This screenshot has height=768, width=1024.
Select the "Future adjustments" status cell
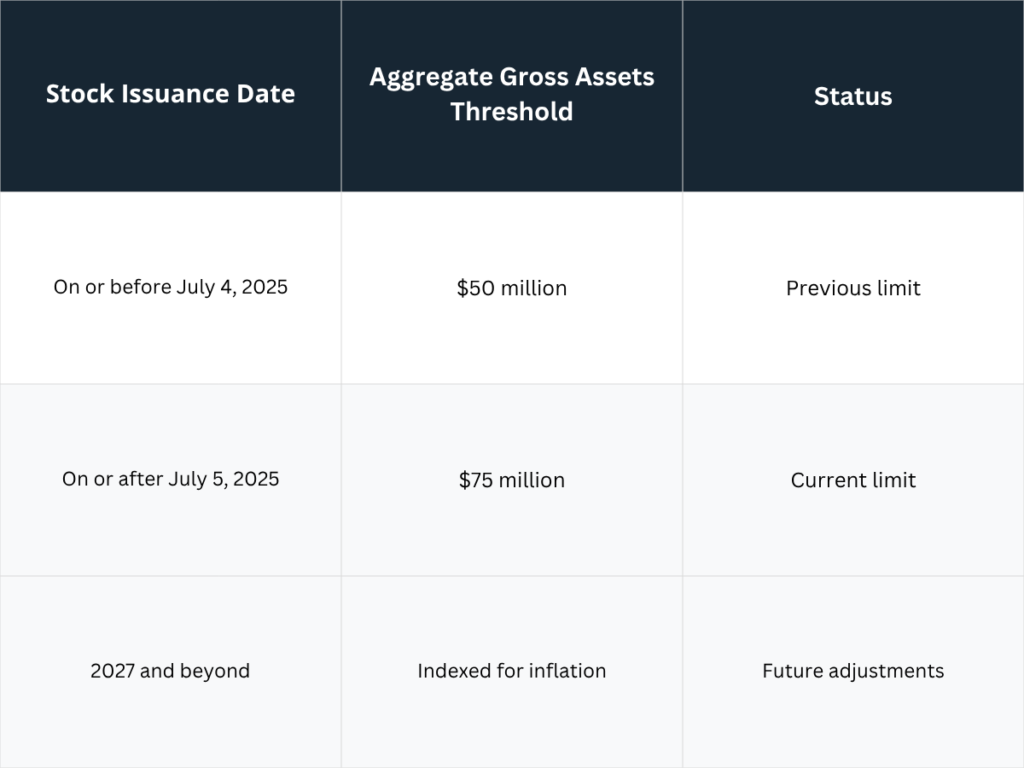[853, 671]
